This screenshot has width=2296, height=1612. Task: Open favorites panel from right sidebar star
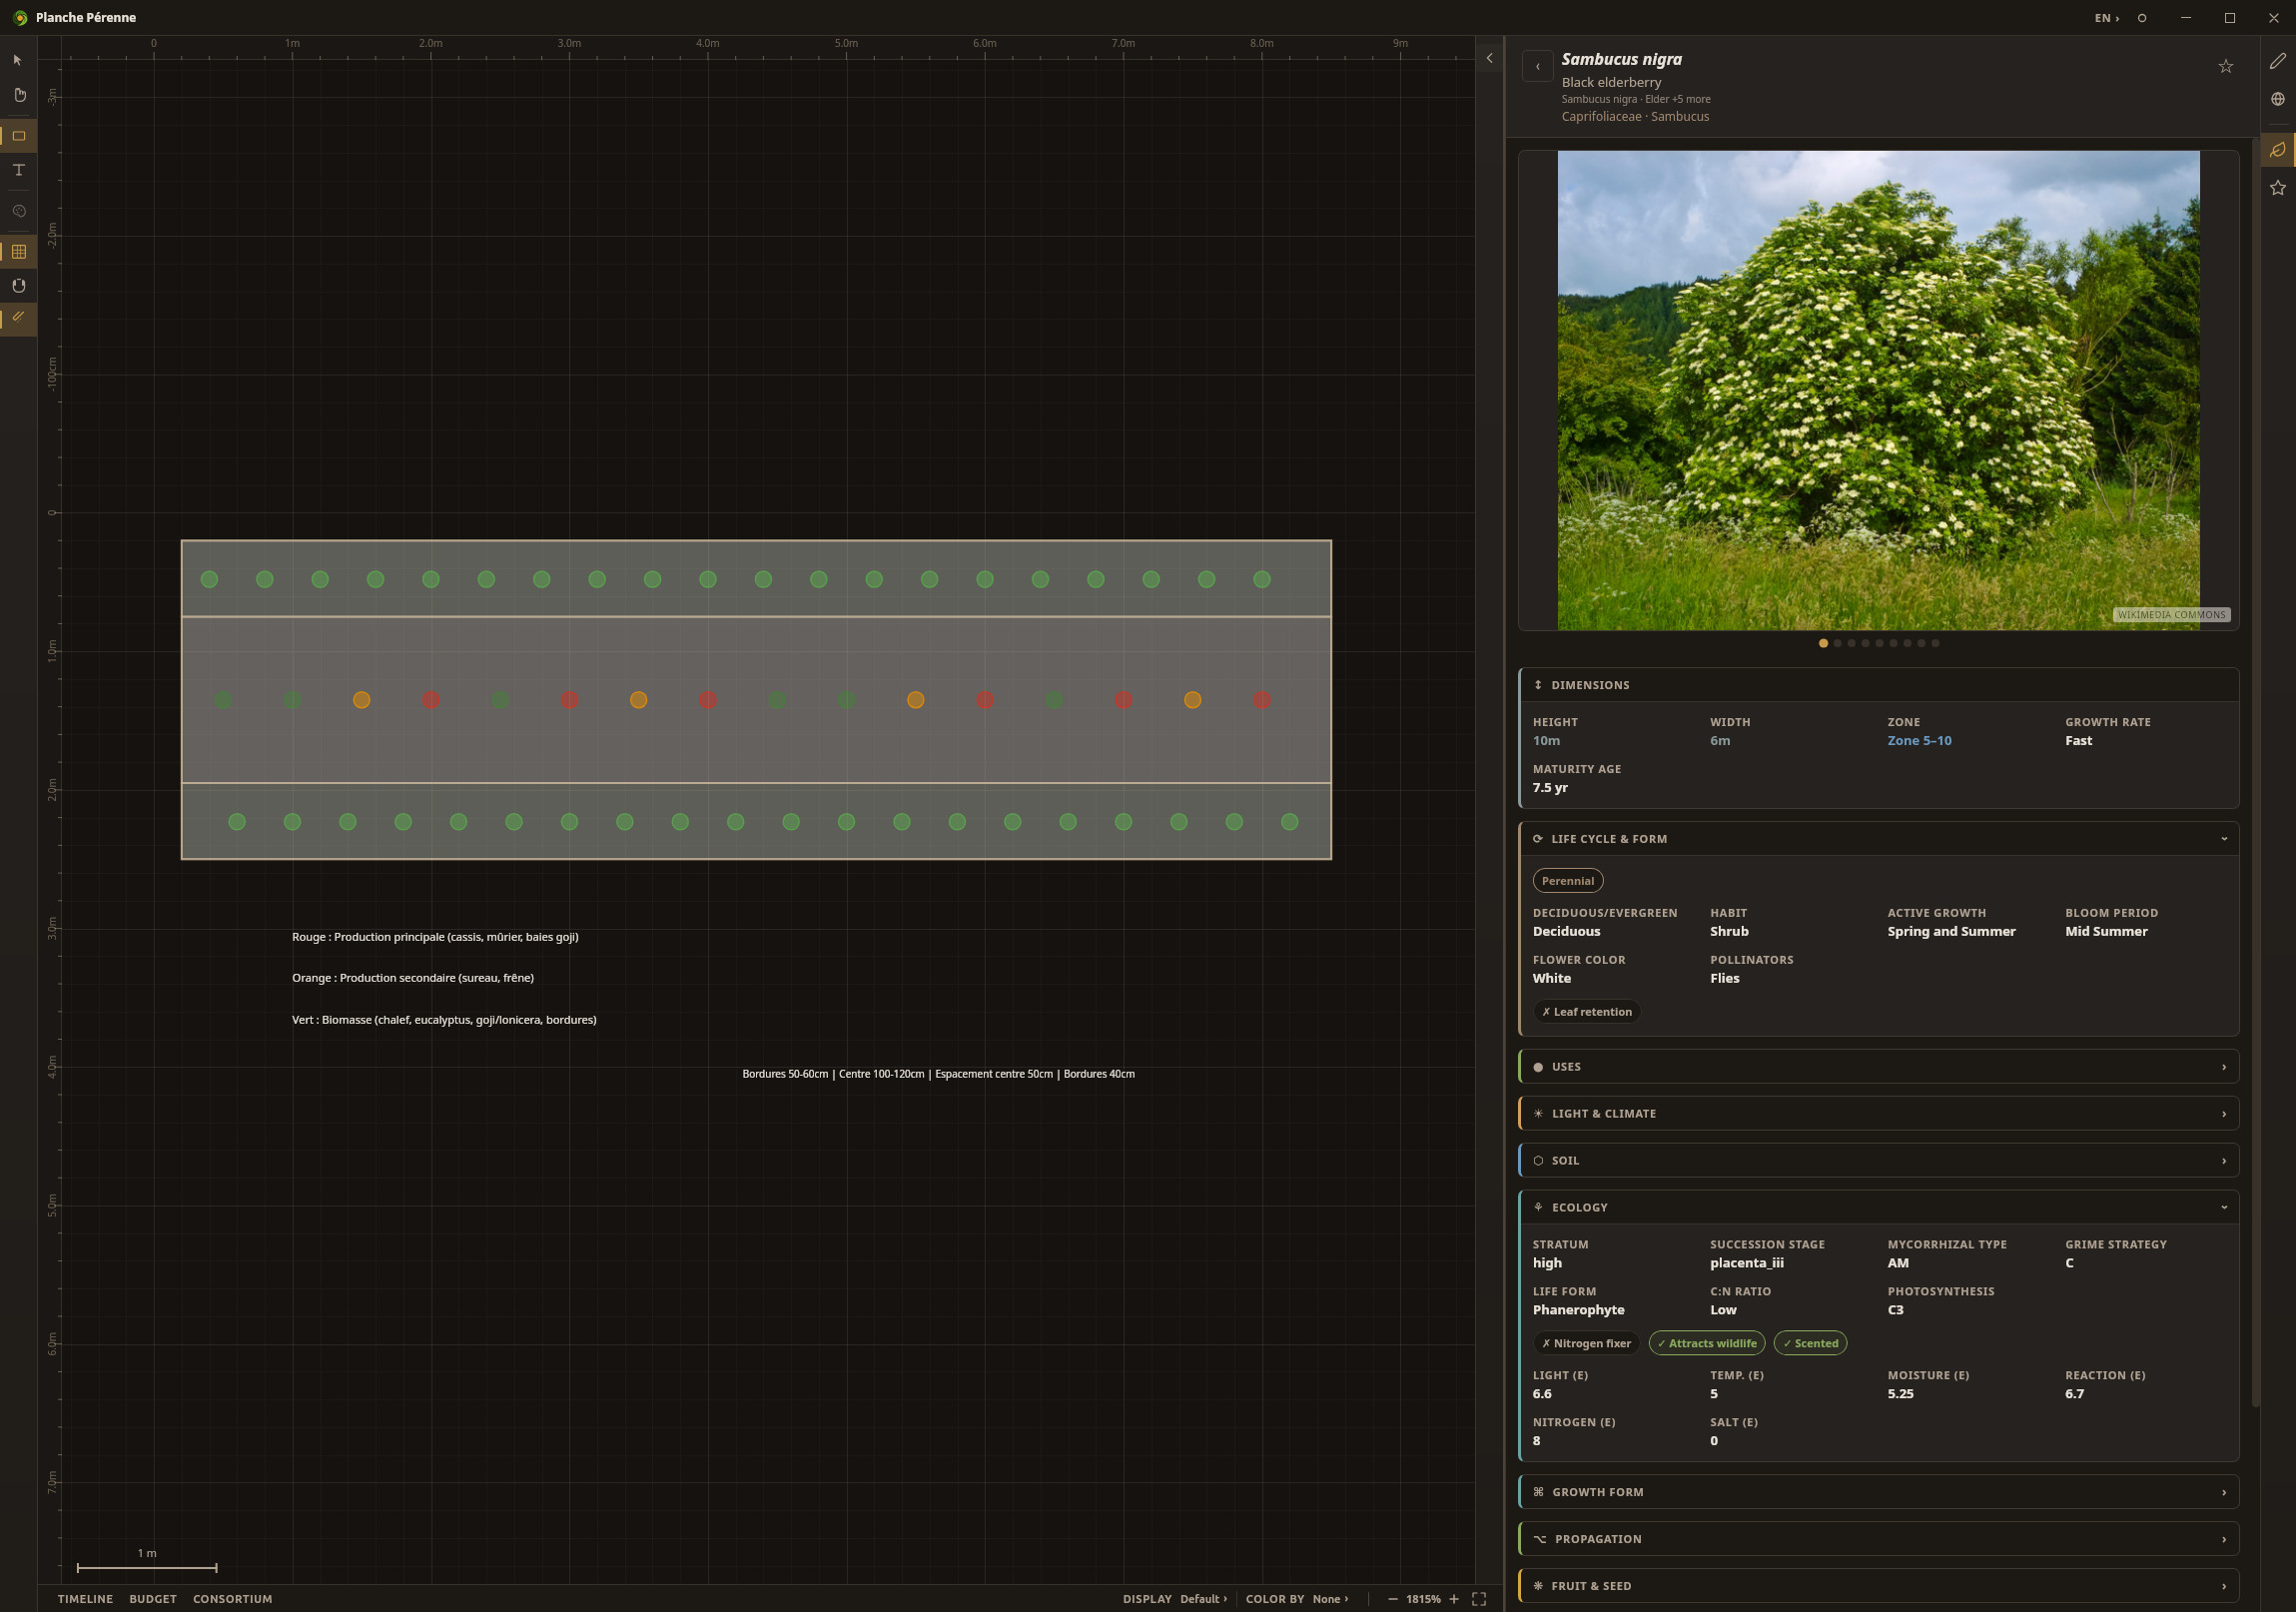[x=2278, y=188]
